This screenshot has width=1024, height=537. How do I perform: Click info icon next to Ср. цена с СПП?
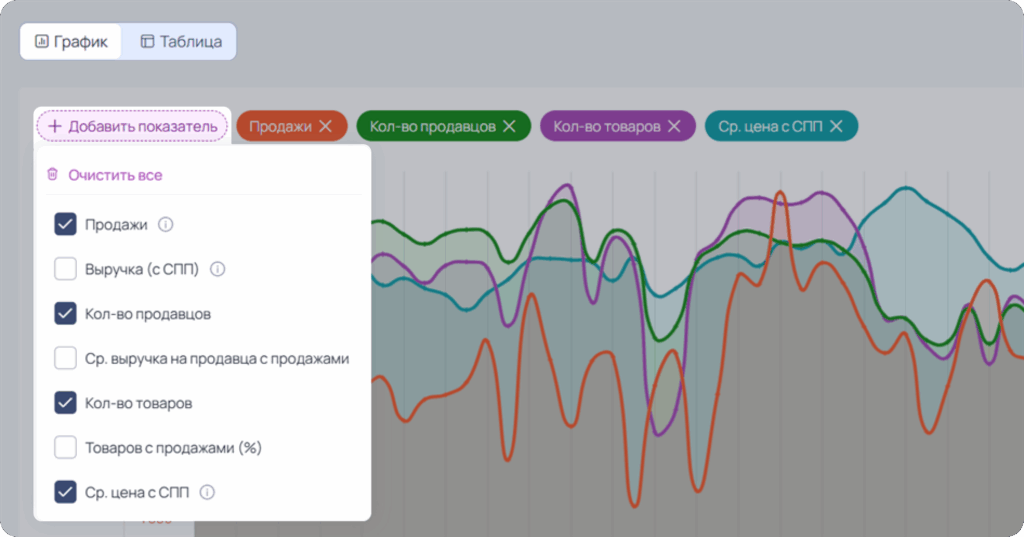click(207, 492)
